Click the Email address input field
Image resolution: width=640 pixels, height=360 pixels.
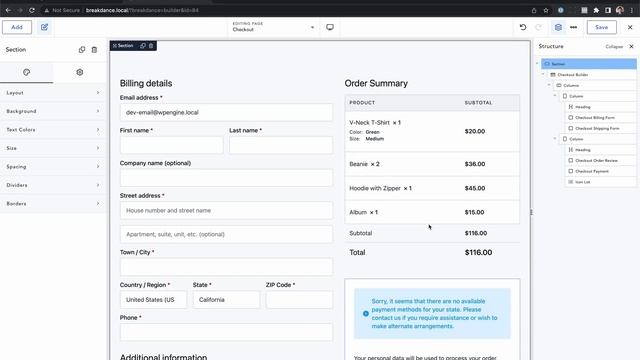coord(226,112)
